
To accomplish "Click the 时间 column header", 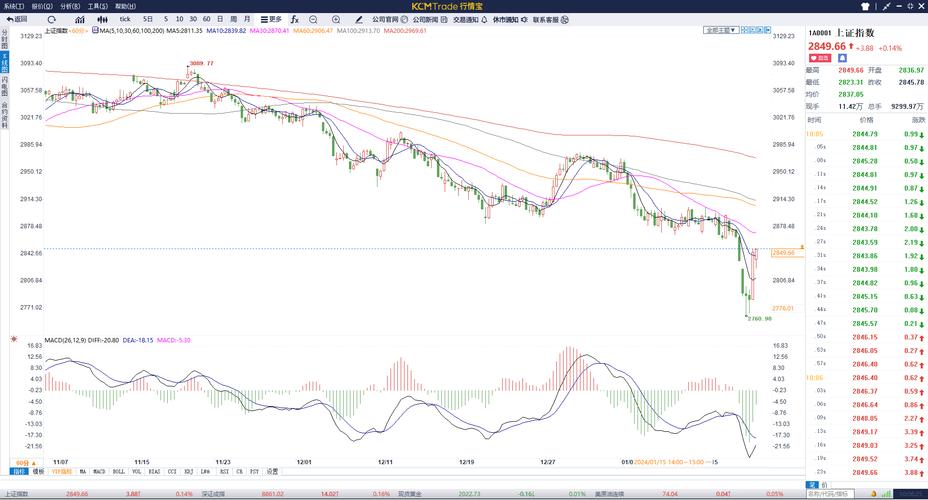I will pos(814,120).
